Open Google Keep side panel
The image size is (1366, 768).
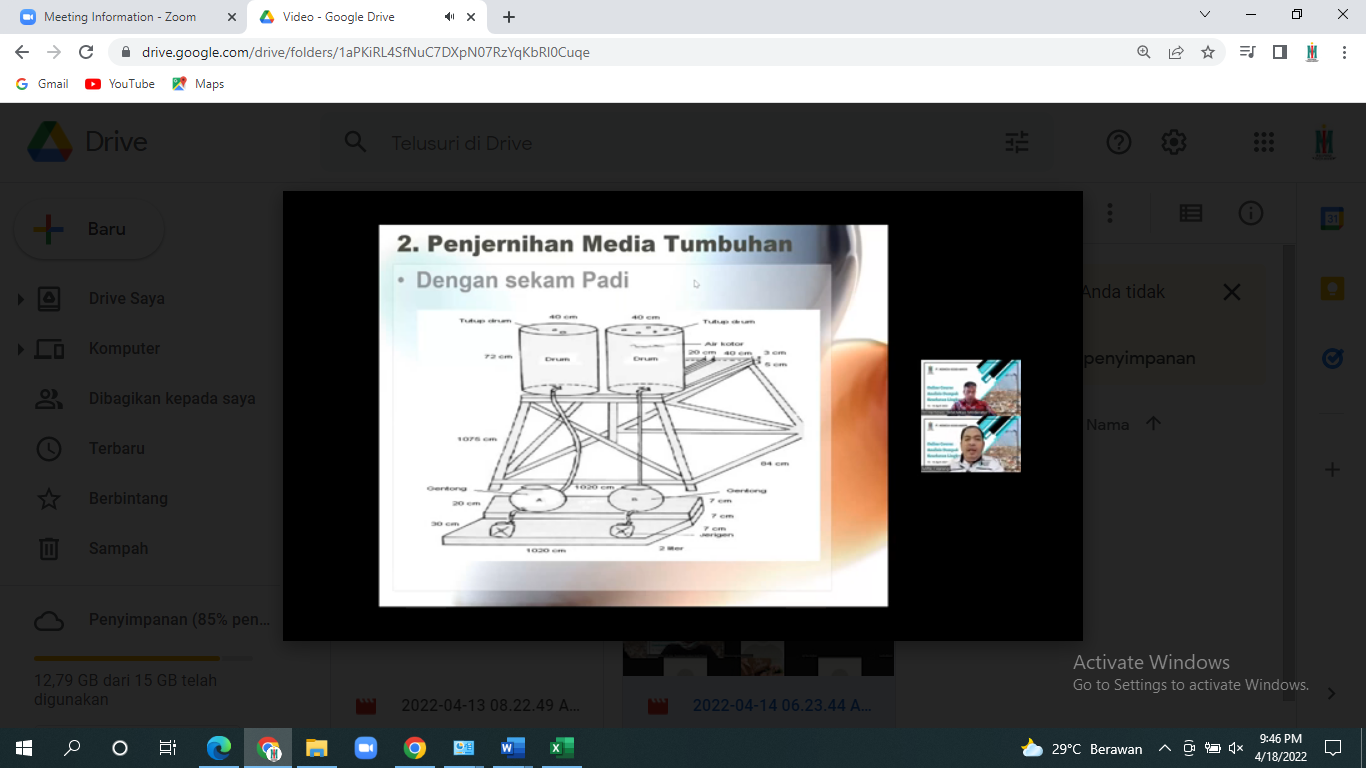coord(1332,289)
